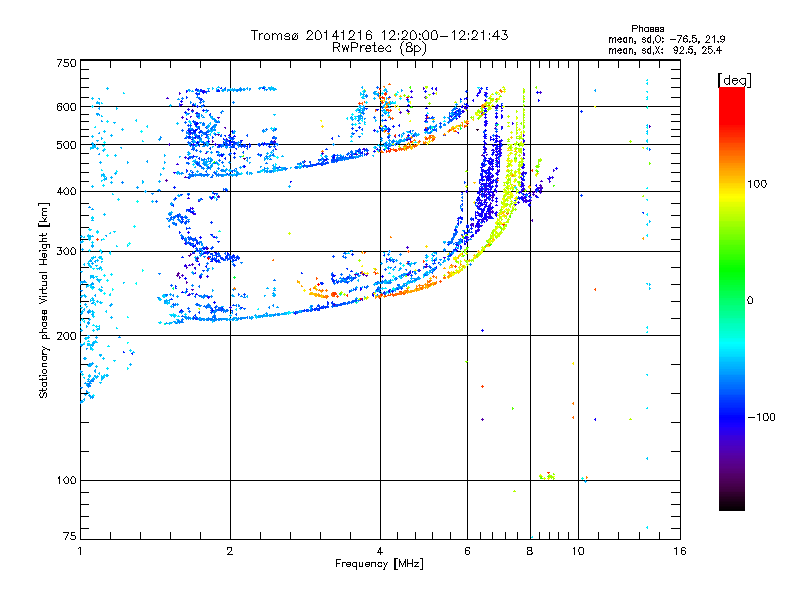The width and height of the screenshot is (800, 600).
Task: Click the y-axis tick label "600"
Action: (x=66, y=107)
